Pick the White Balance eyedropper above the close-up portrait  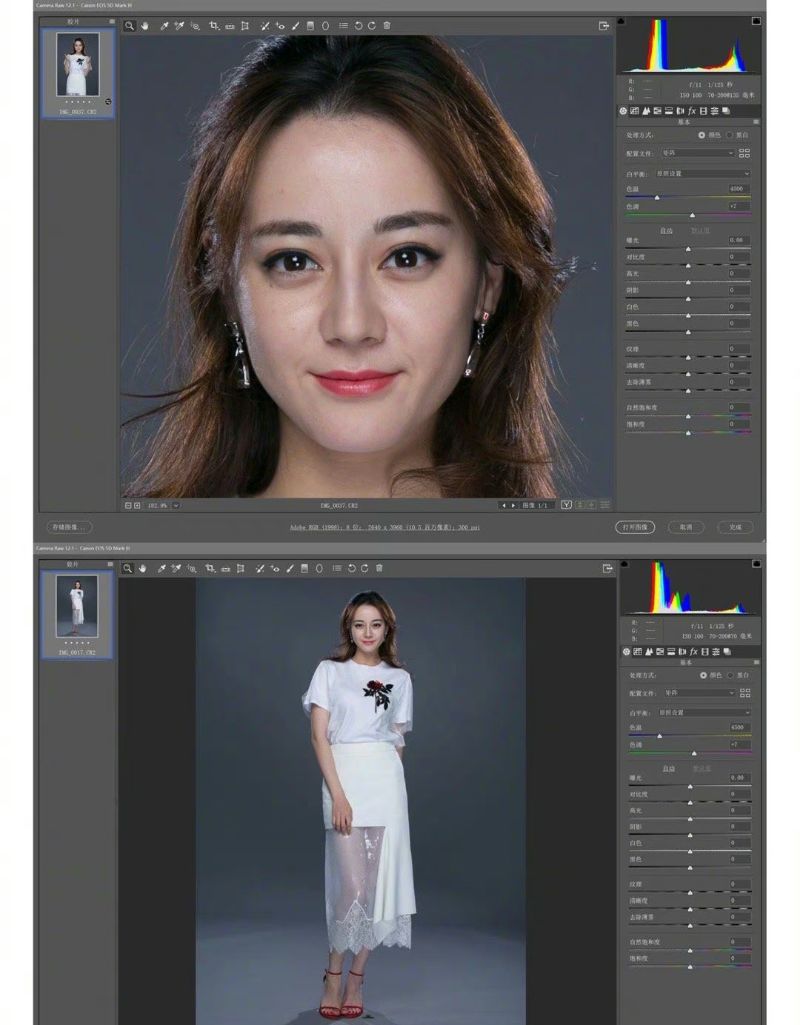click(x=165, y=25)
